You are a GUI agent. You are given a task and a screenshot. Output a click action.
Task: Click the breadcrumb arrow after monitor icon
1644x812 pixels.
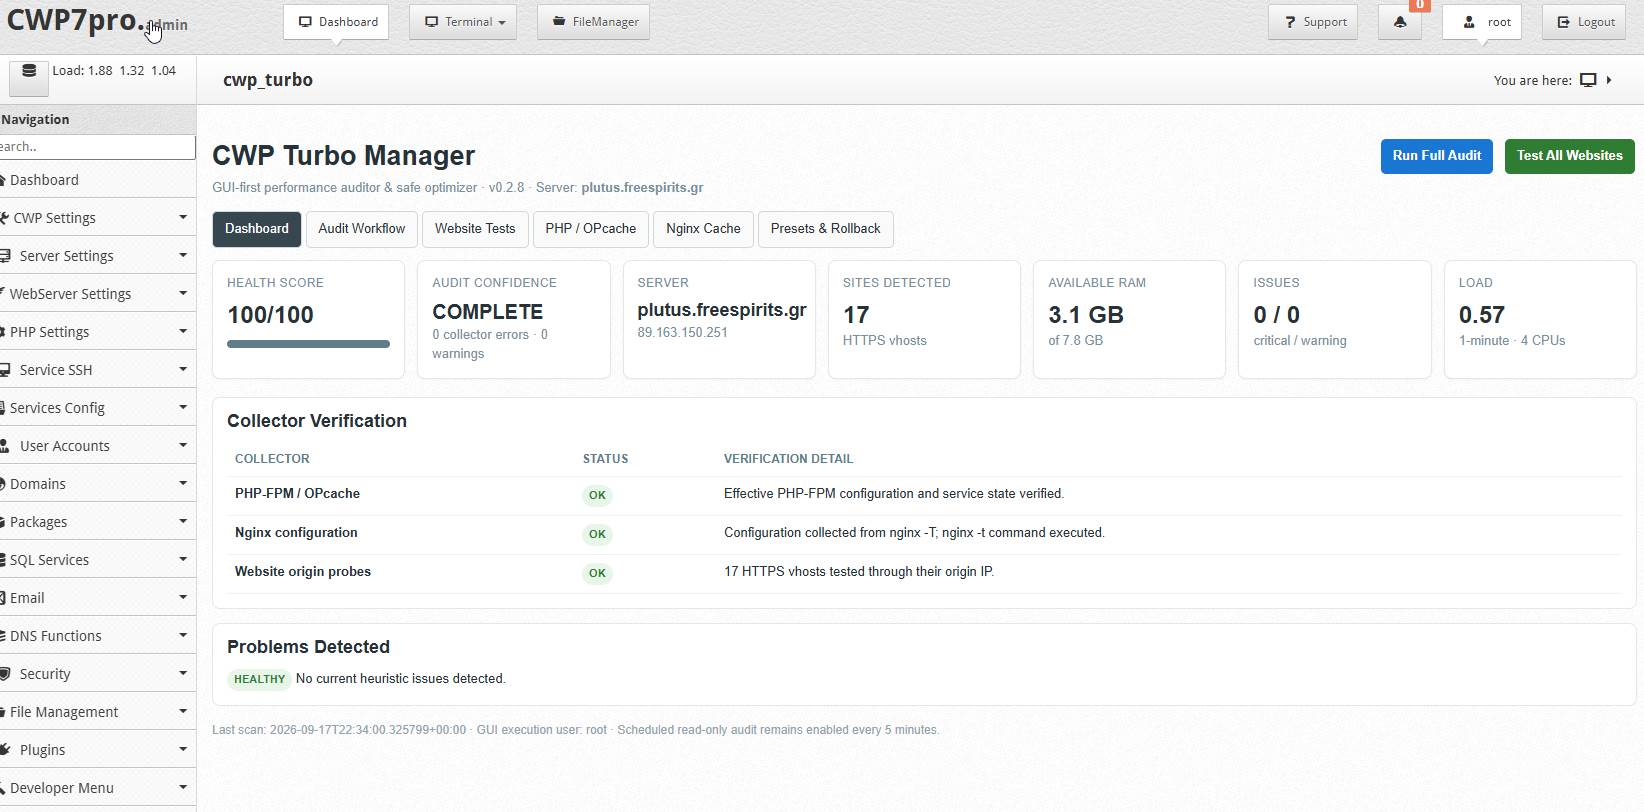(x=1609, y=80)
